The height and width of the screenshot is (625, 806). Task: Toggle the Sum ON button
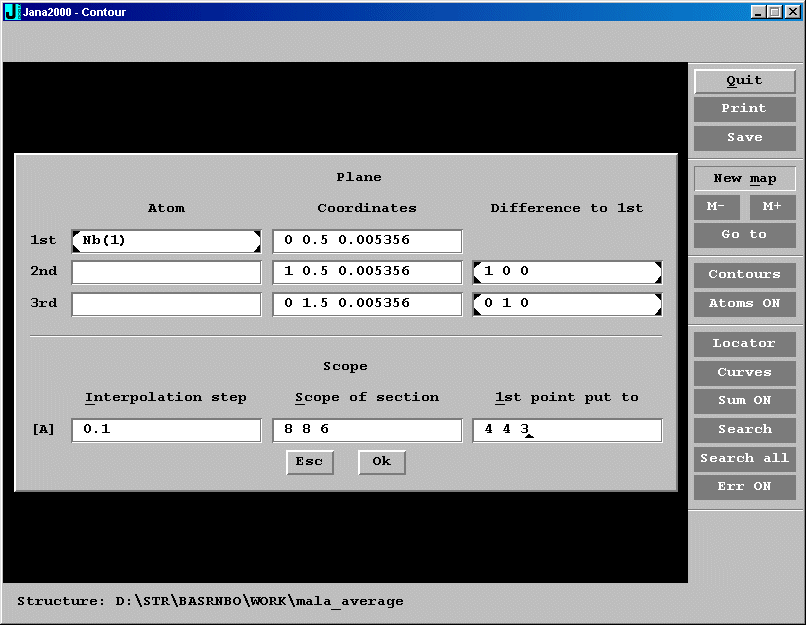744,400
